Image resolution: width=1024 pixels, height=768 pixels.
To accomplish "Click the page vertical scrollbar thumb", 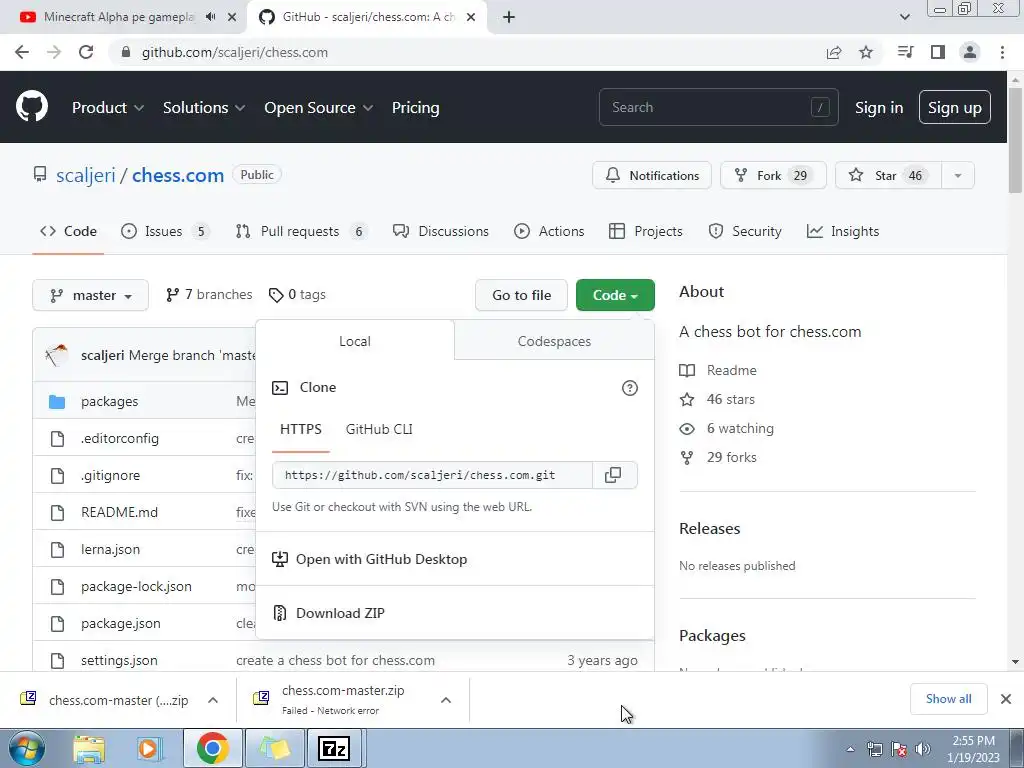I will [1016, 140].
